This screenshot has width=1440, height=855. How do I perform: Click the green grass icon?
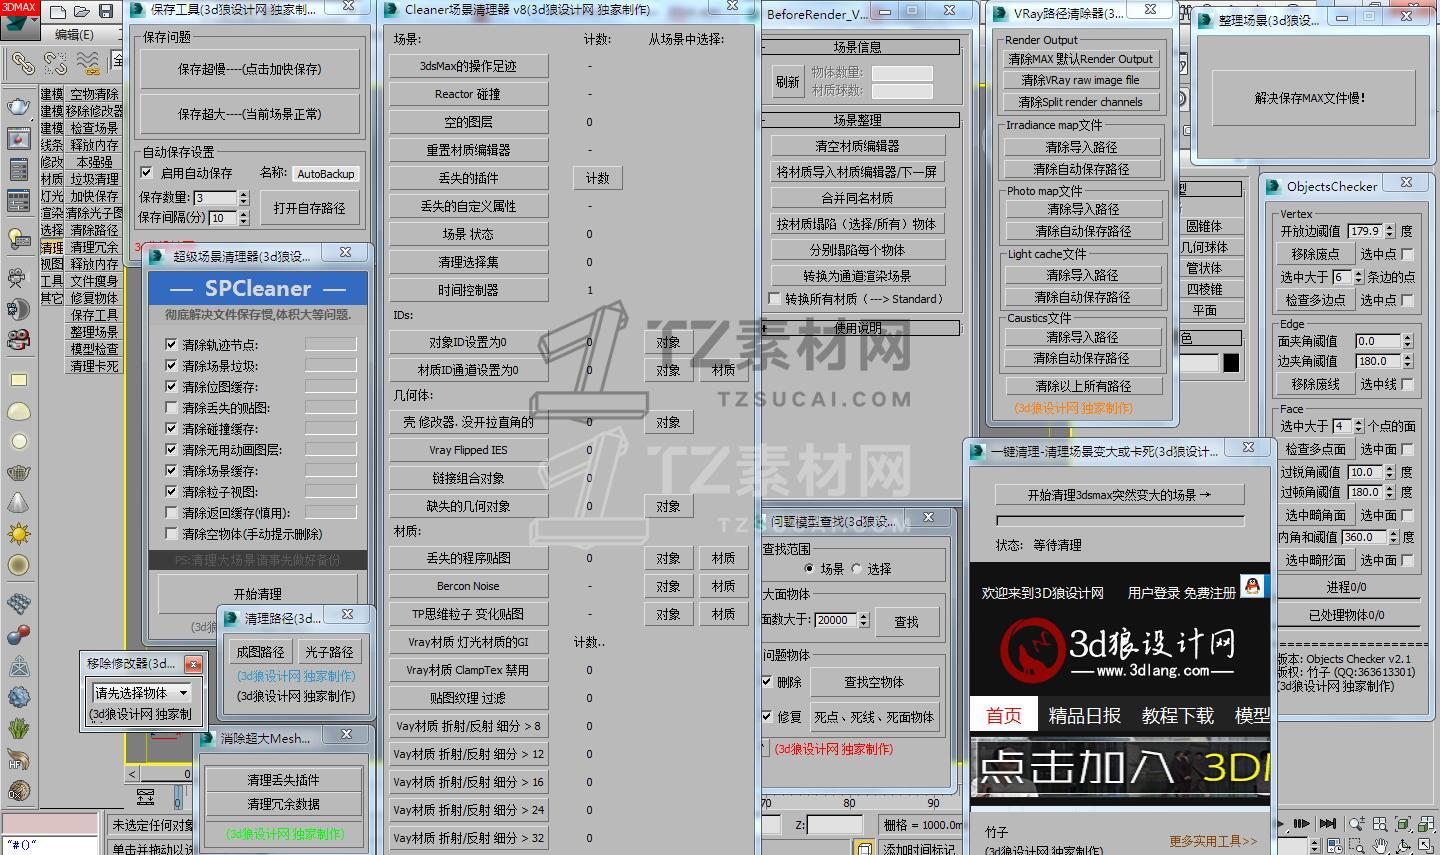tap(18, 728)
